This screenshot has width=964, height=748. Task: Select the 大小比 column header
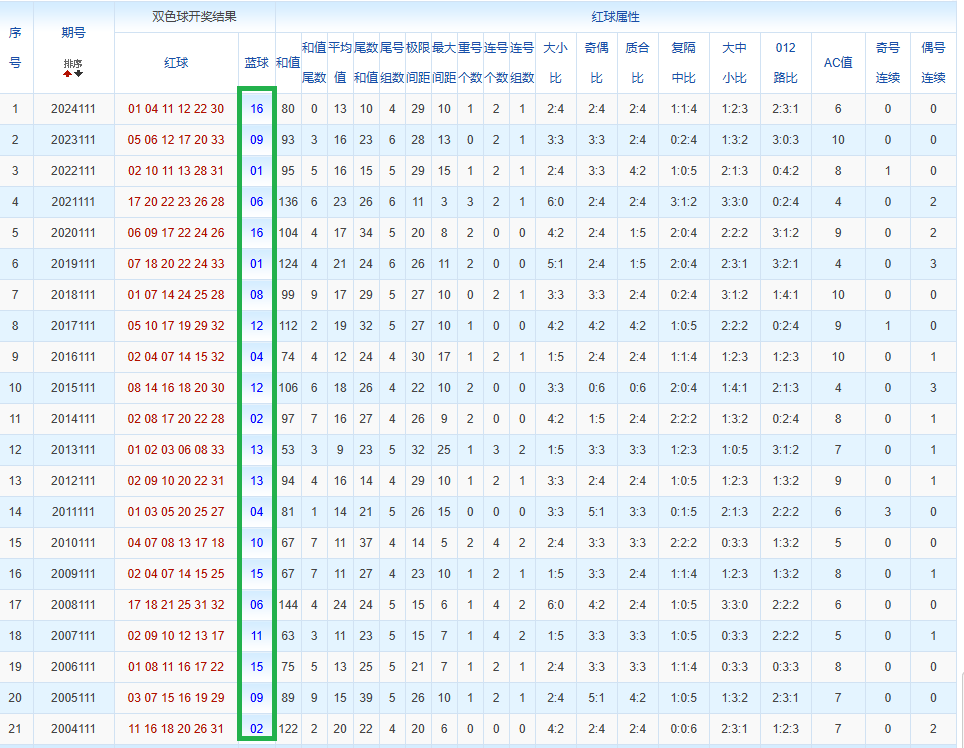(556, 63)
